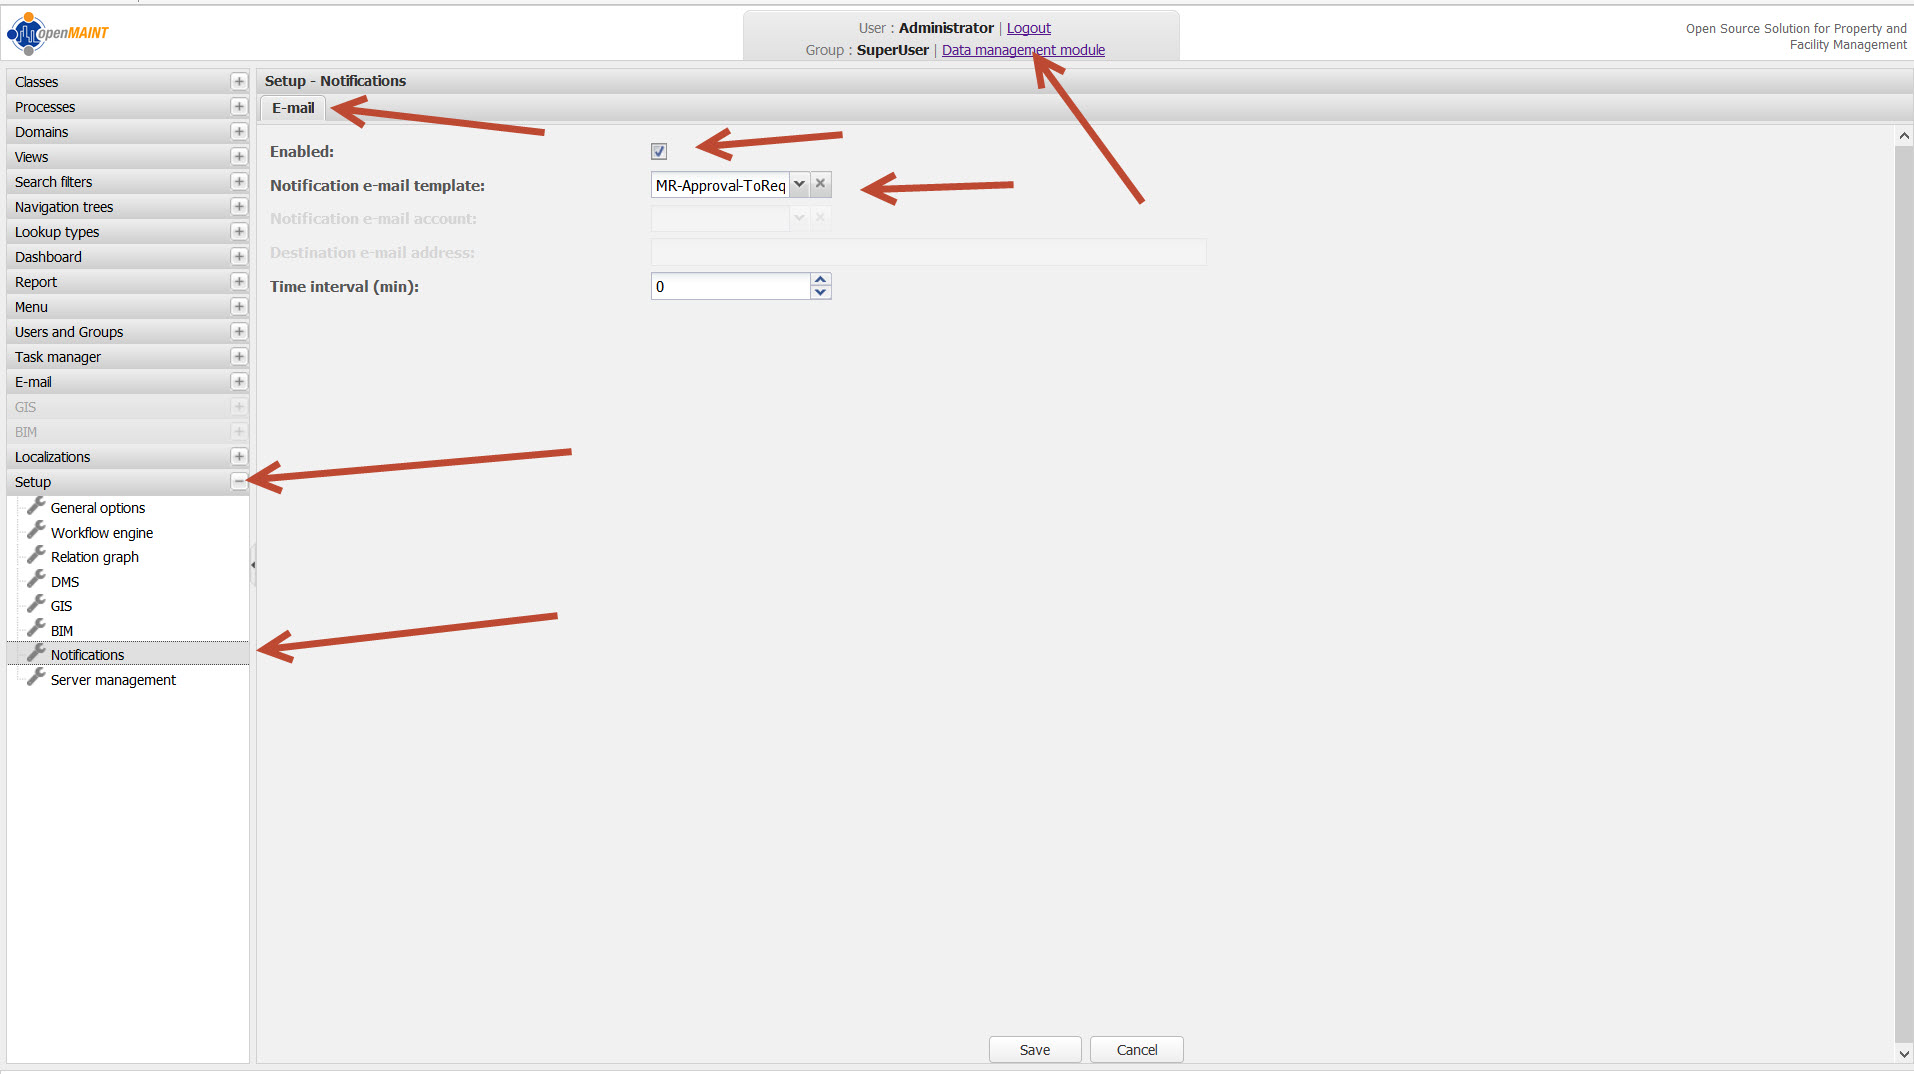Image resolution: width=1914 pixels, height=1074 pixels.
Task: Open Notifications in the Setup tree
Action: 88,655
